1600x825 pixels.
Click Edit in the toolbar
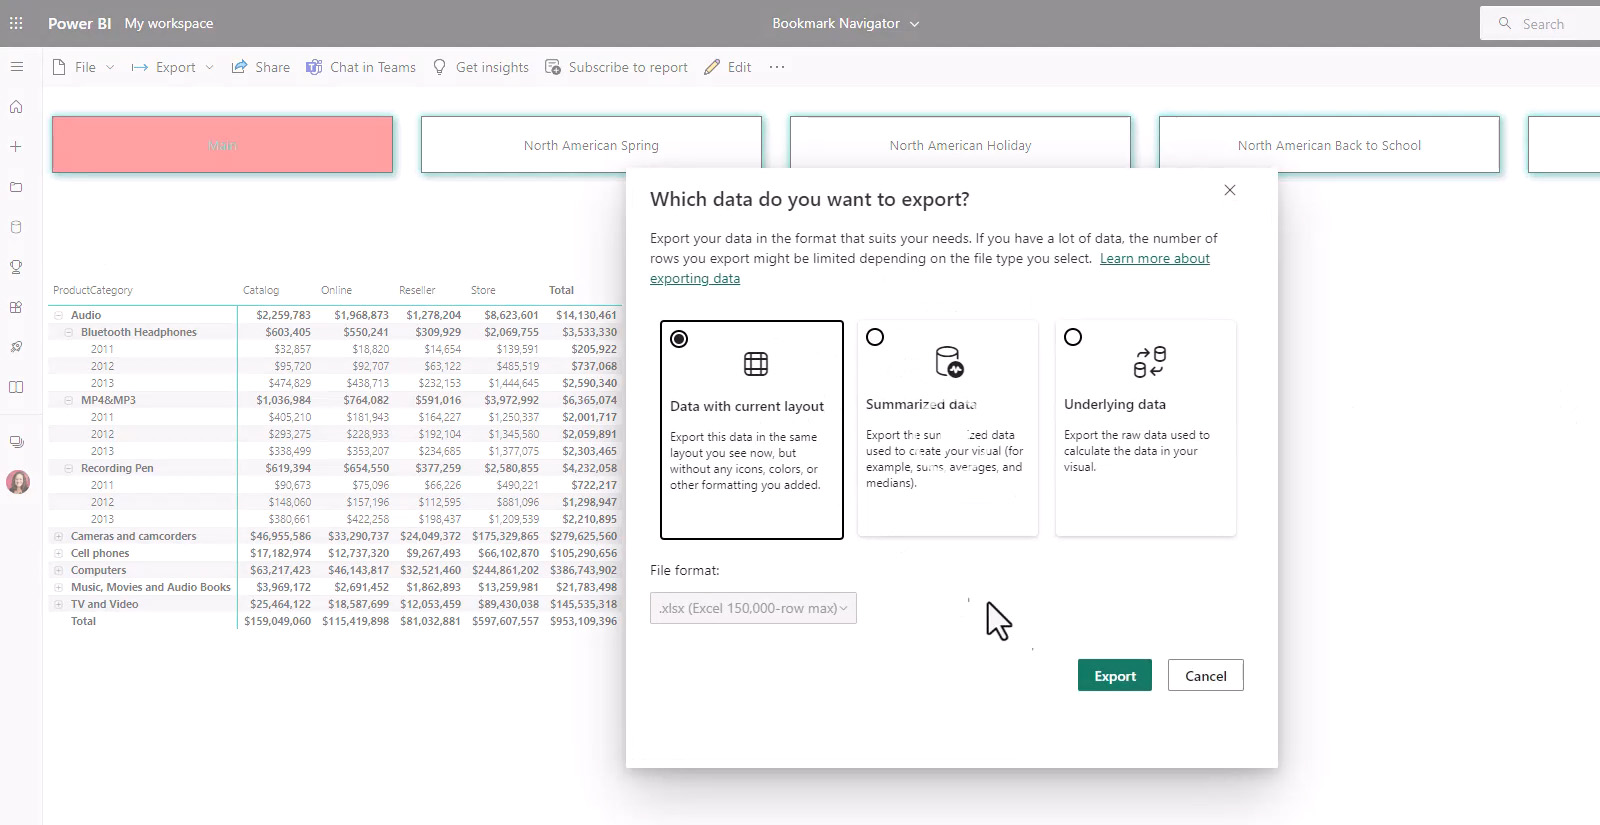[728, 67]
